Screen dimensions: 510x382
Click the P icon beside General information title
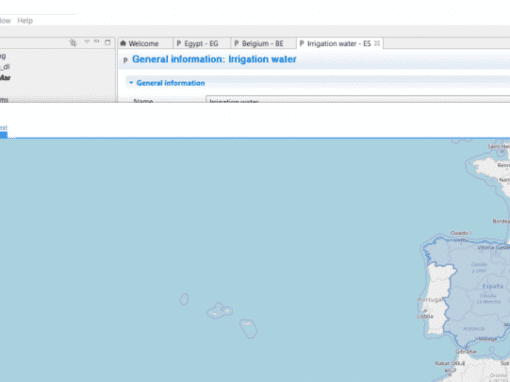[x=125, y=60]
